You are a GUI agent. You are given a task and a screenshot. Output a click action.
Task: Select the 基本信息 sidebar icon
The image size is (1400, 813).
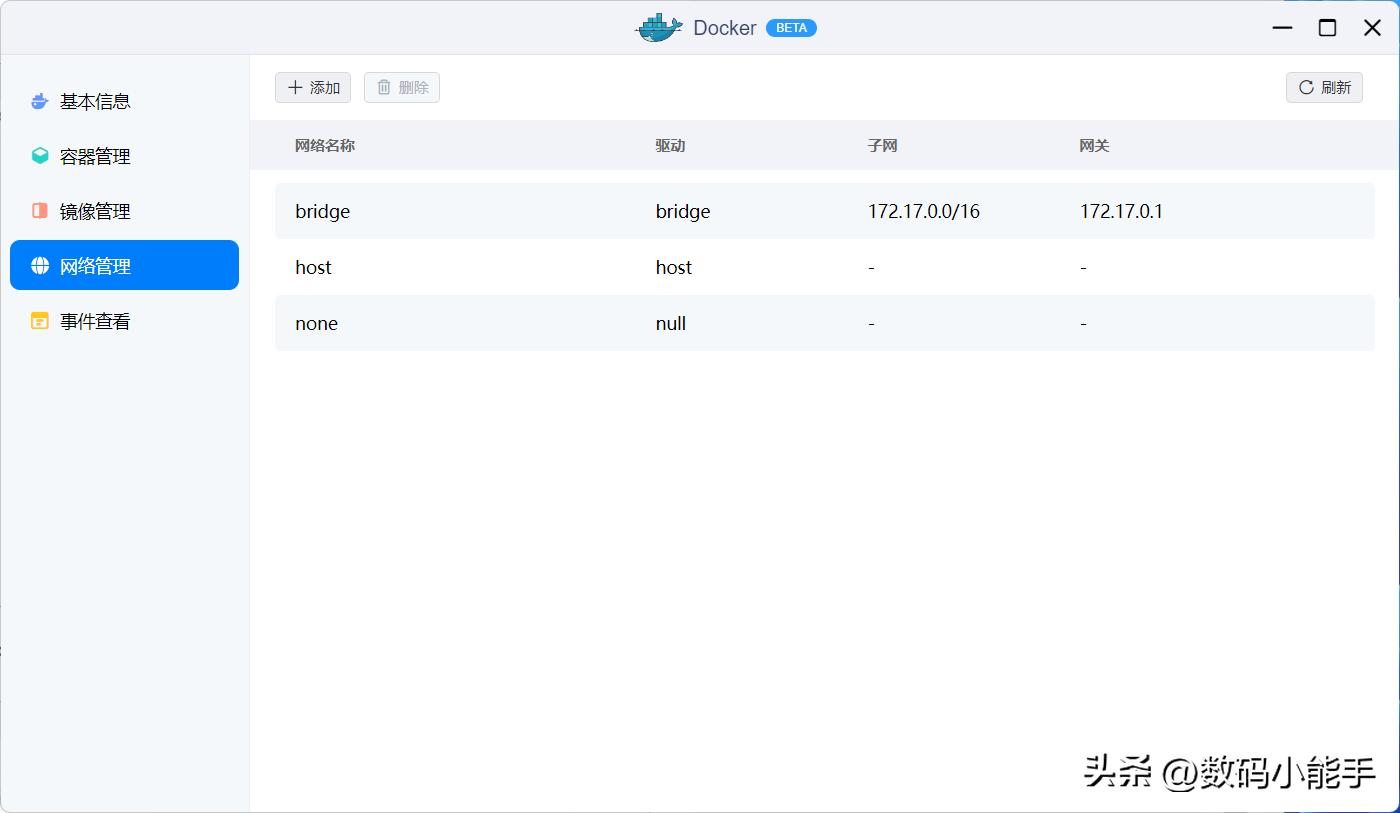pos(39,100)
